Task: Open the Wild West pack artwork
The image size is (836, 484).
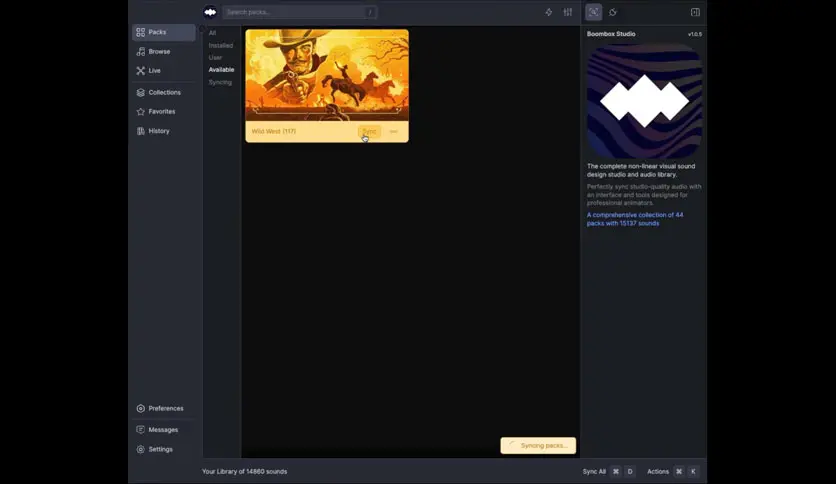Action: (327, 75)
